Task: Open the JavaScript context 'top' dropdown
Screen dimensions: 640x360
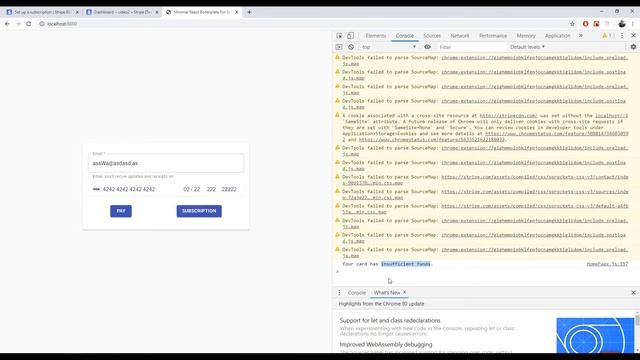Action: click(x=389, y=47)
